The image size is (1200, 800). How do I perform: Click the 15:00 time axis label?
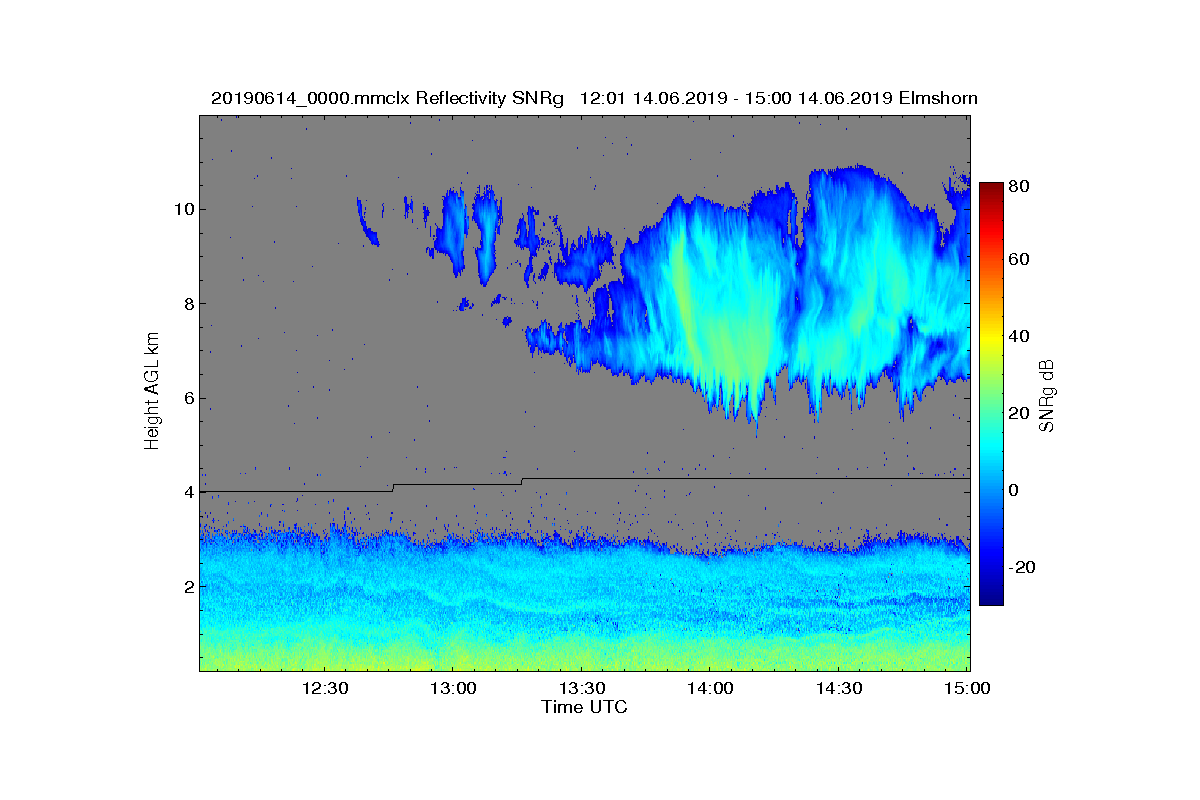967,689
